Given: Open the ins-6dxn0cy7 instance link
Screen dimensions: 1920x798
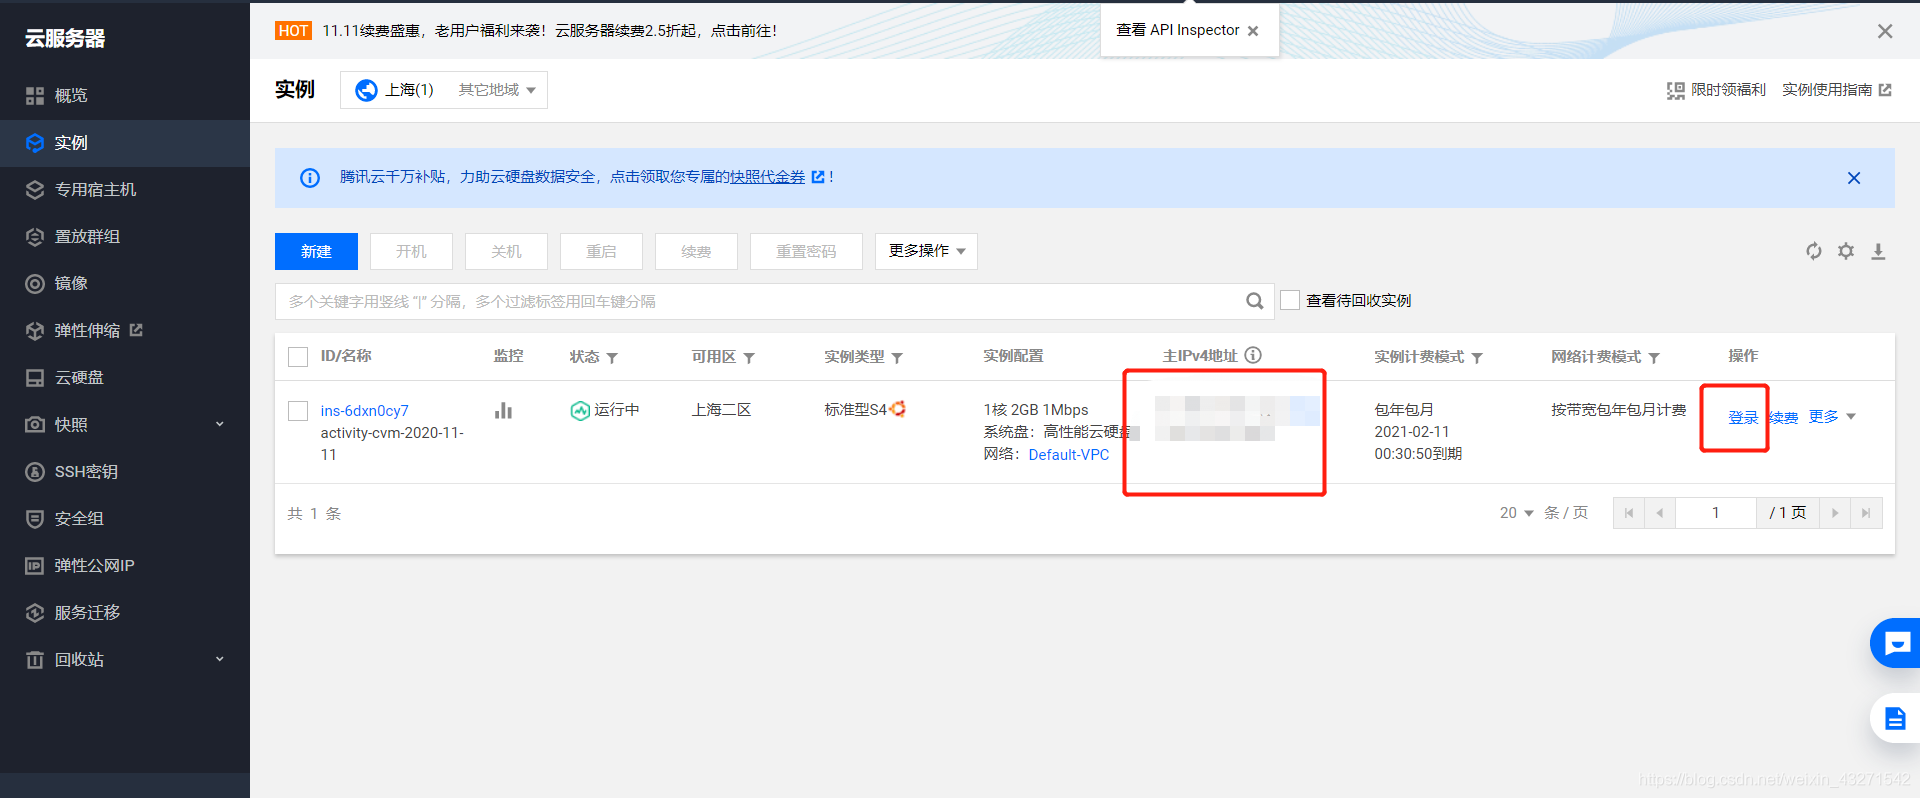Looking at the screenshot, I should tap(364, 411).
